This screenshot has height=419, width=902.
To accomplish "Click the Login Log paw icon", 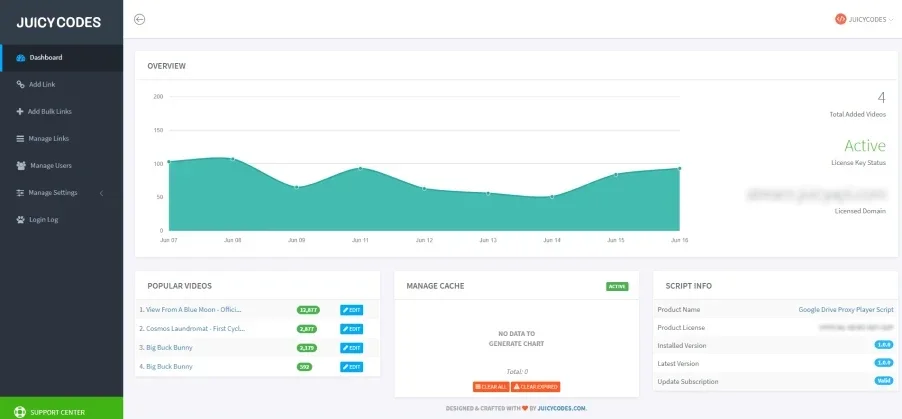I will [21, 220].
